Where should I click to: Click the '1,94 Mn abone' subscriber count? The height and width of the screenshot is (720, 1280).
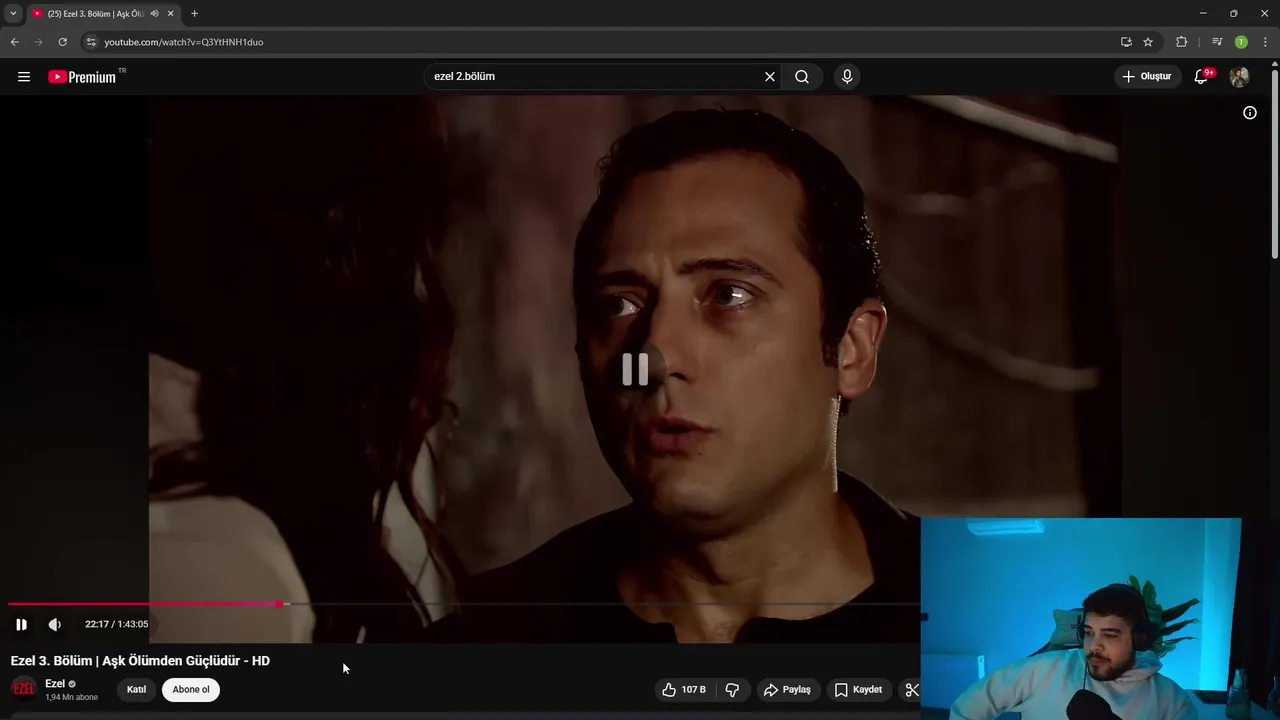point(71,697)
